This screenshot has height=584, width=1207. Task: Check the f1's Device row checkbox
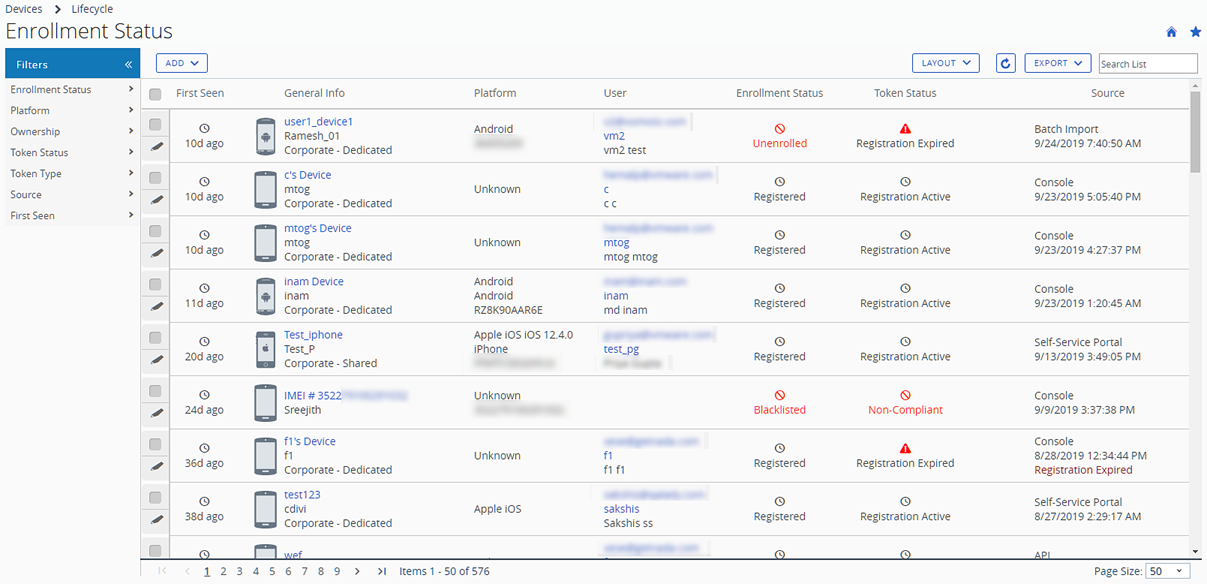click(155, 444)
